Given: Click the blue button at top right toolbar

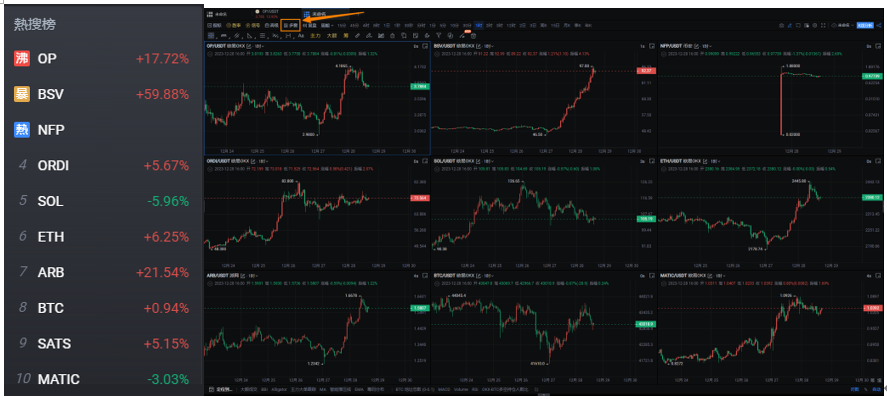Looking at the screenshot, I should click(x=865, y=25).
